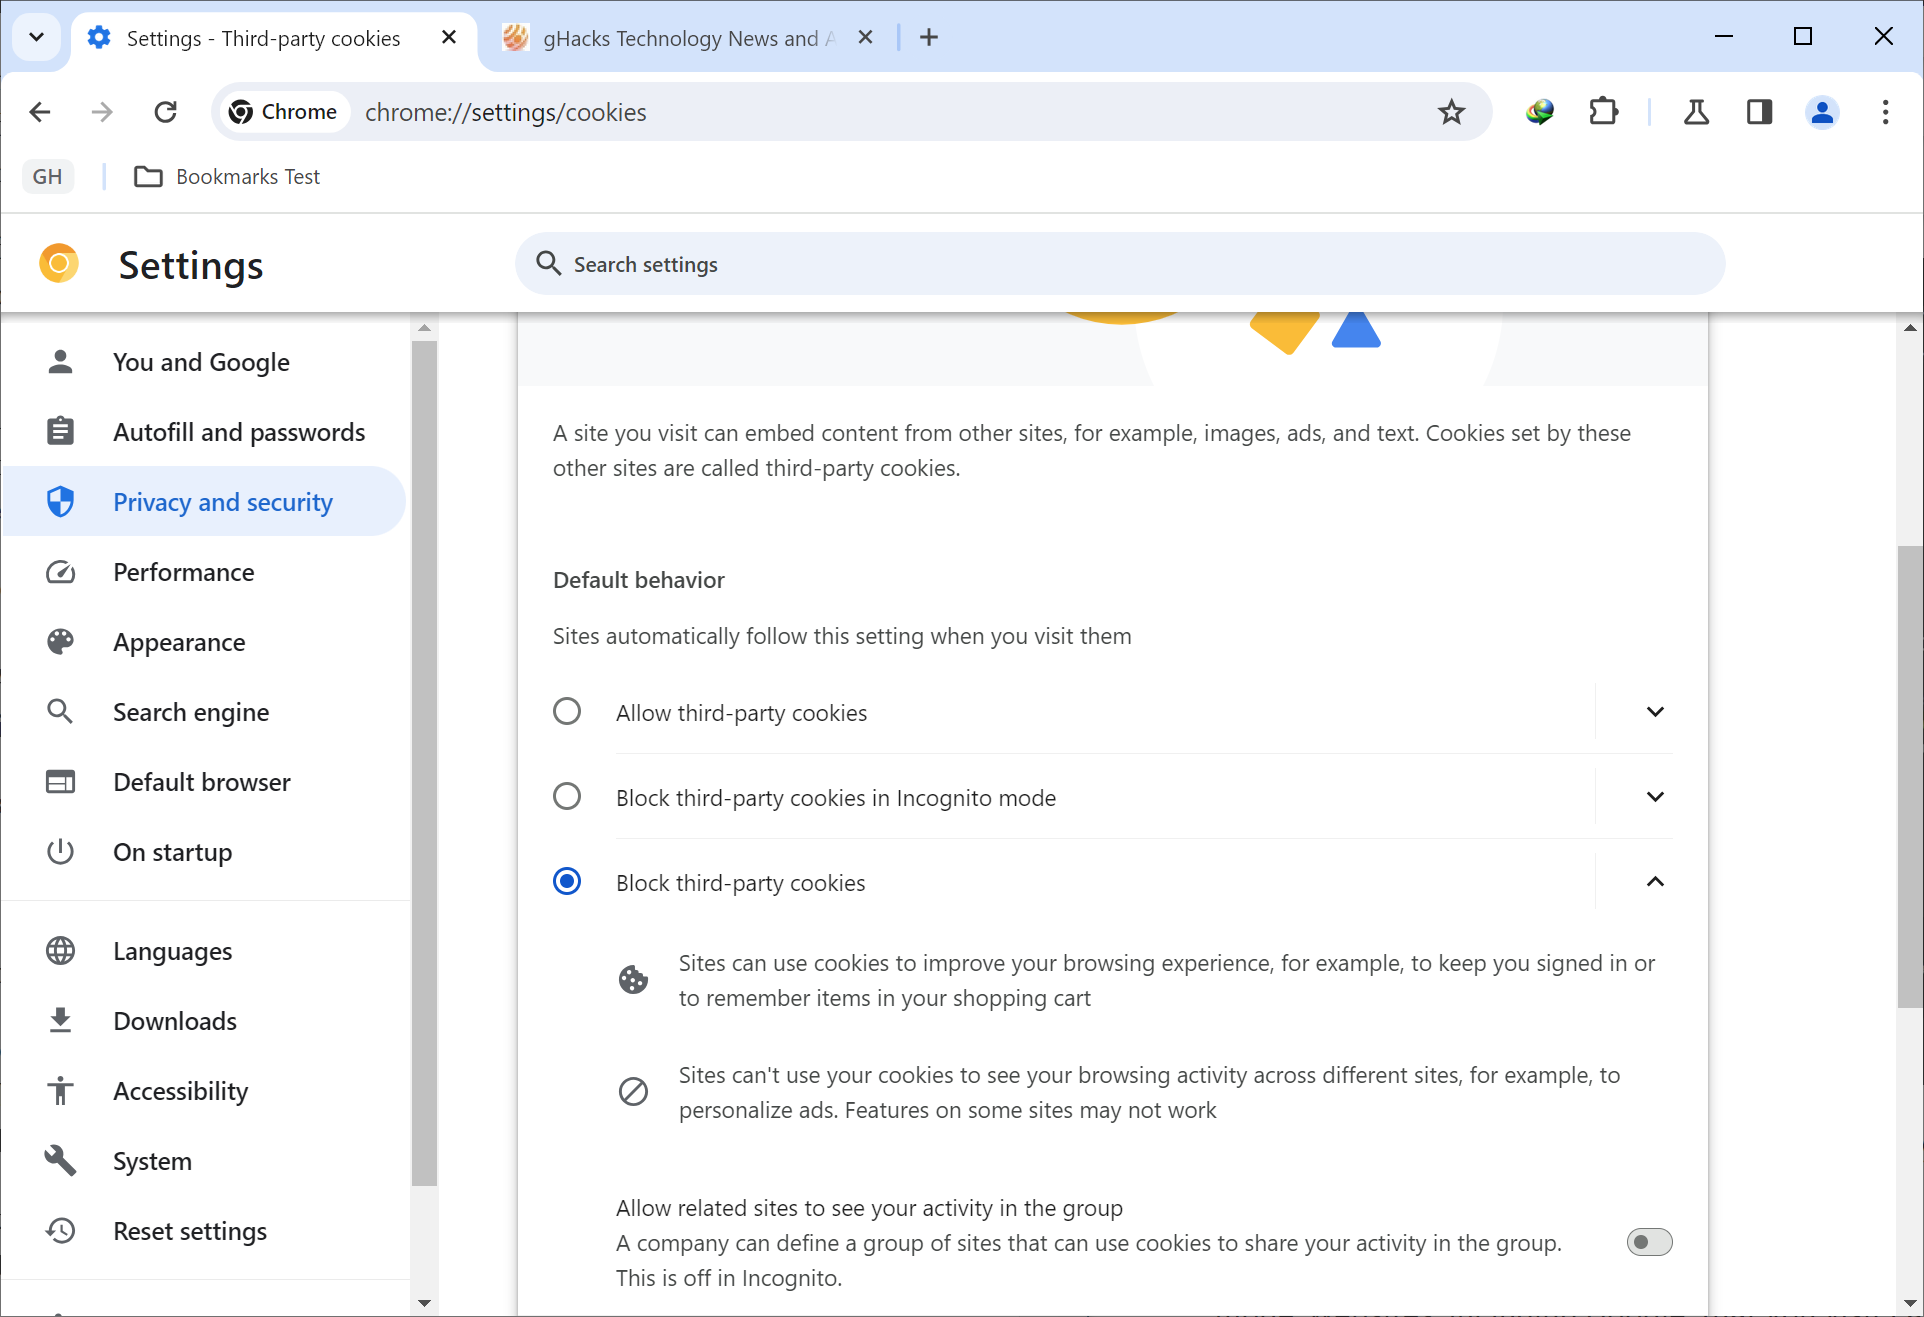Click the globe extension icon in toolbar
Viewport: 1924px width, 1317px height.
click(1540, 112)
